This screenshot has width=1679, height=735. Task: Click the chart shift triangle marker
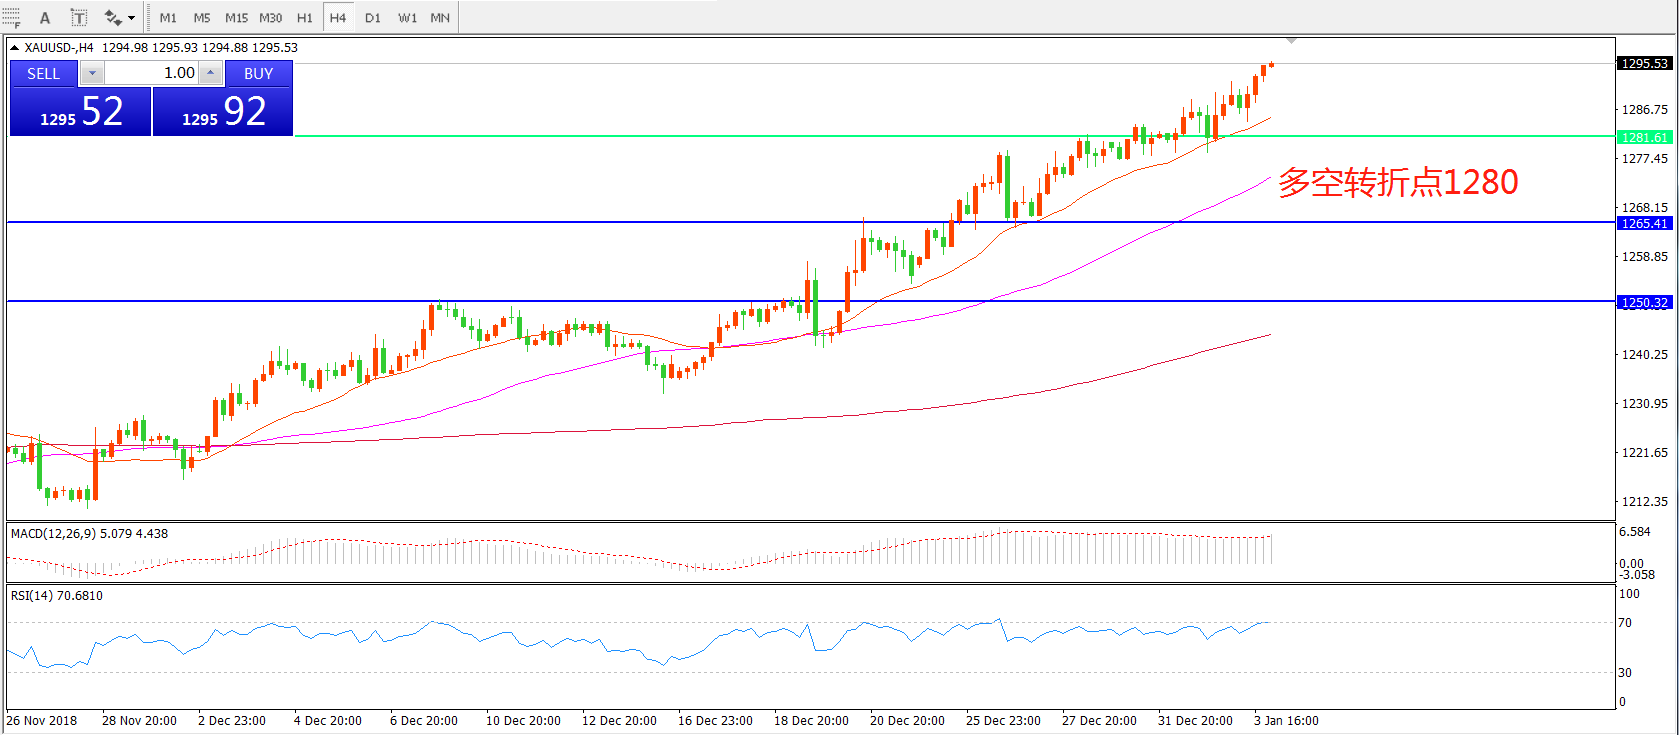tap(1292, 41)
